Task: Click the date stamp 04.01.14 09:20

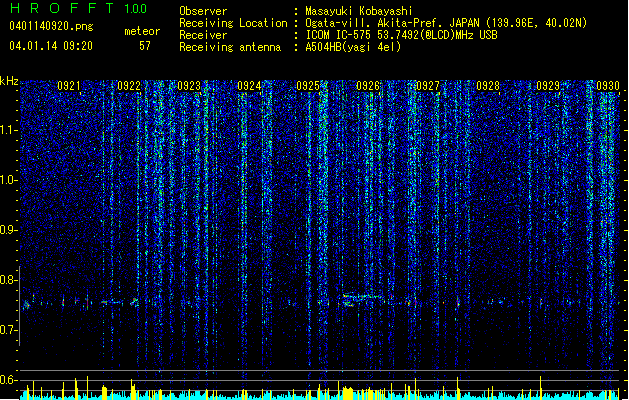Action: coord(51,46)
